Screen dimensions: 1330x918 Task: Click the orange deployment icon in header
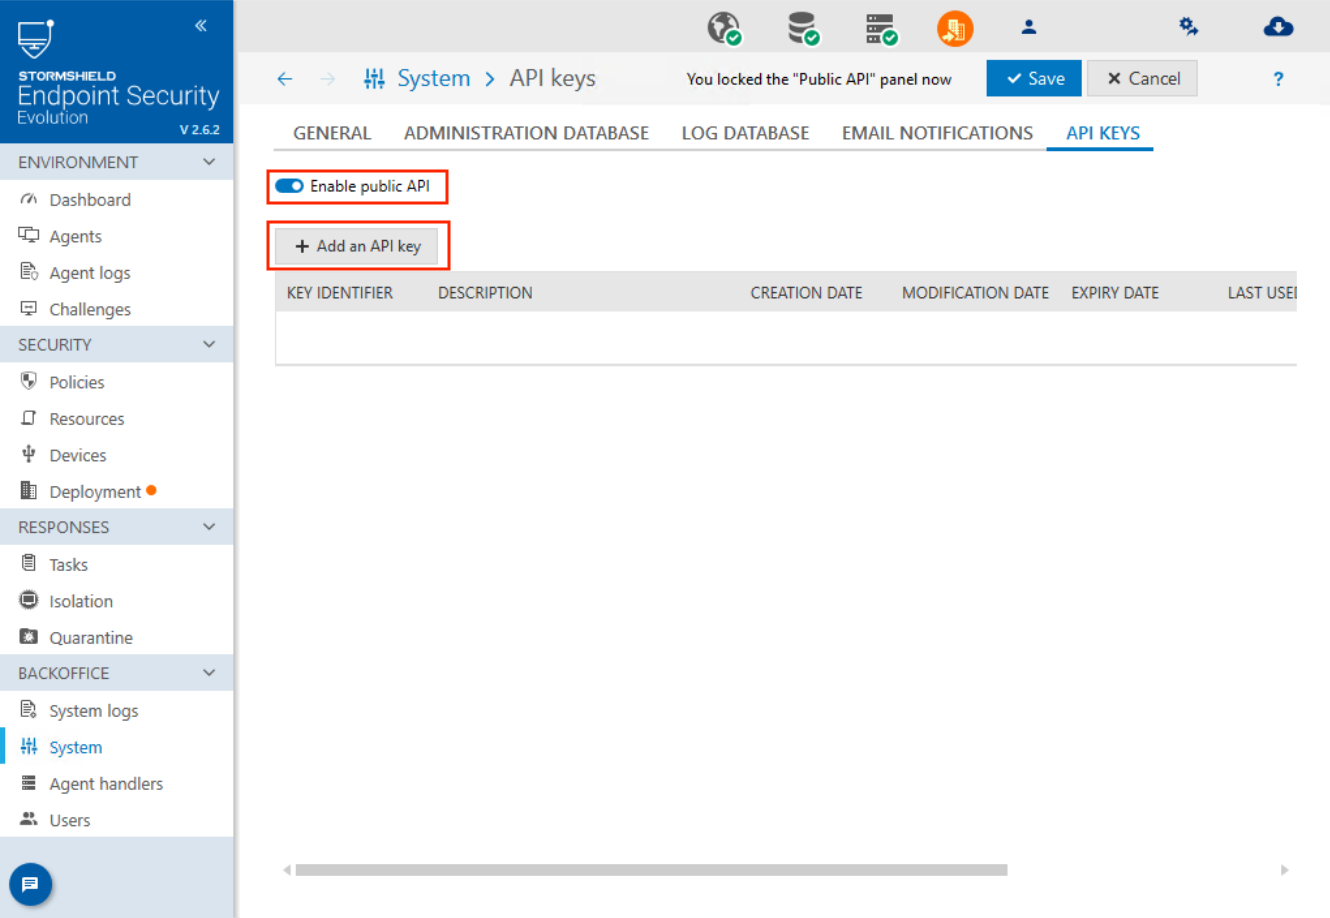tap(954, 28)
